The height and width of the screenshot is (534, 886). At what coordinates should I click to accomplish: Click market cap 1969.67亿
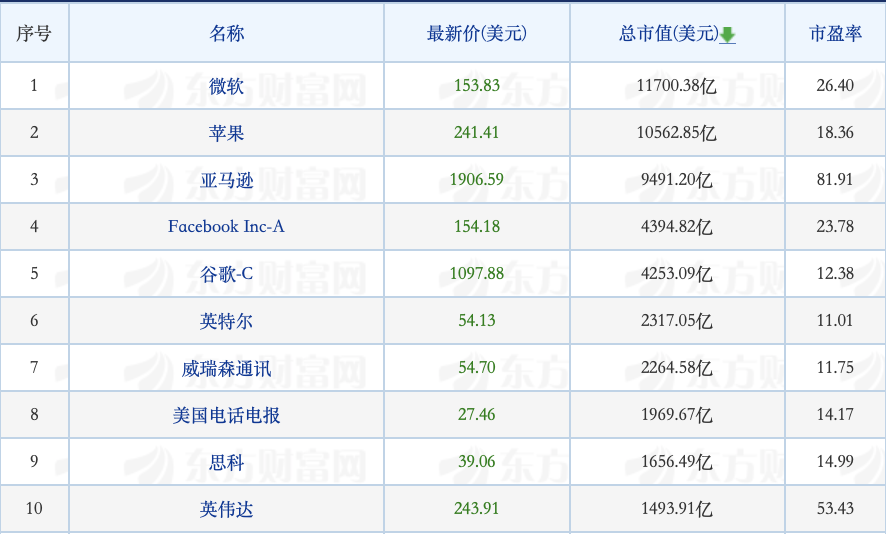tap(676, 414)
